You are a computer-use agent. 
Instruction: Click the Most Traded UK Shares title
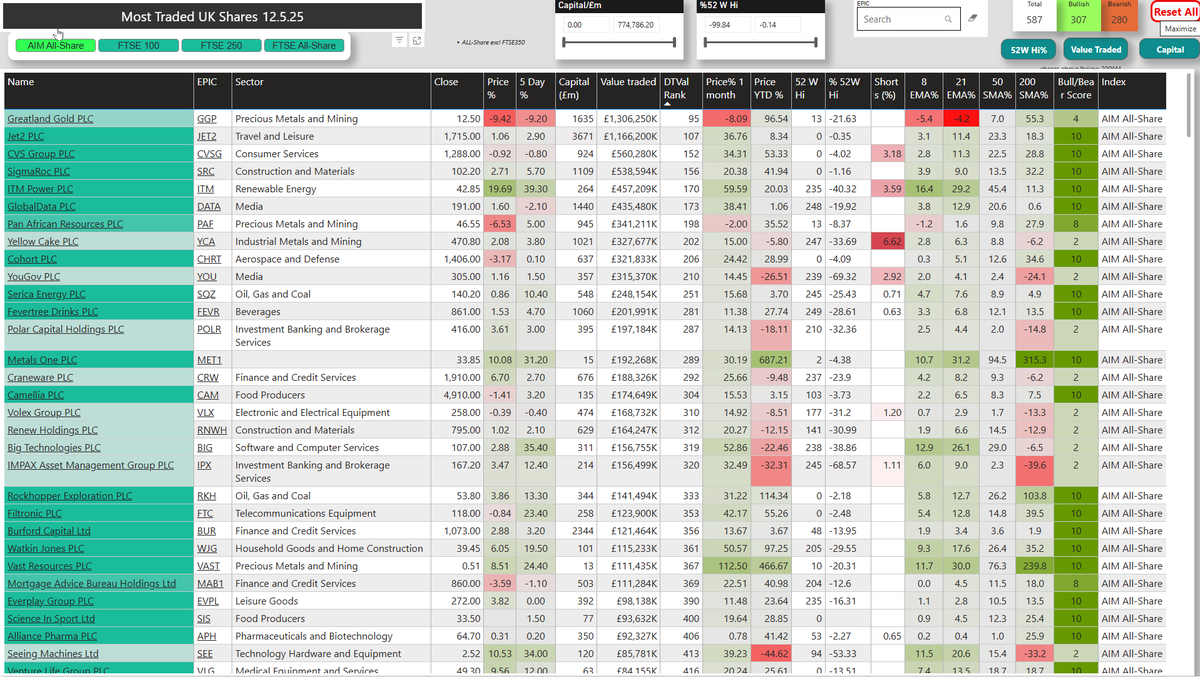212,17
